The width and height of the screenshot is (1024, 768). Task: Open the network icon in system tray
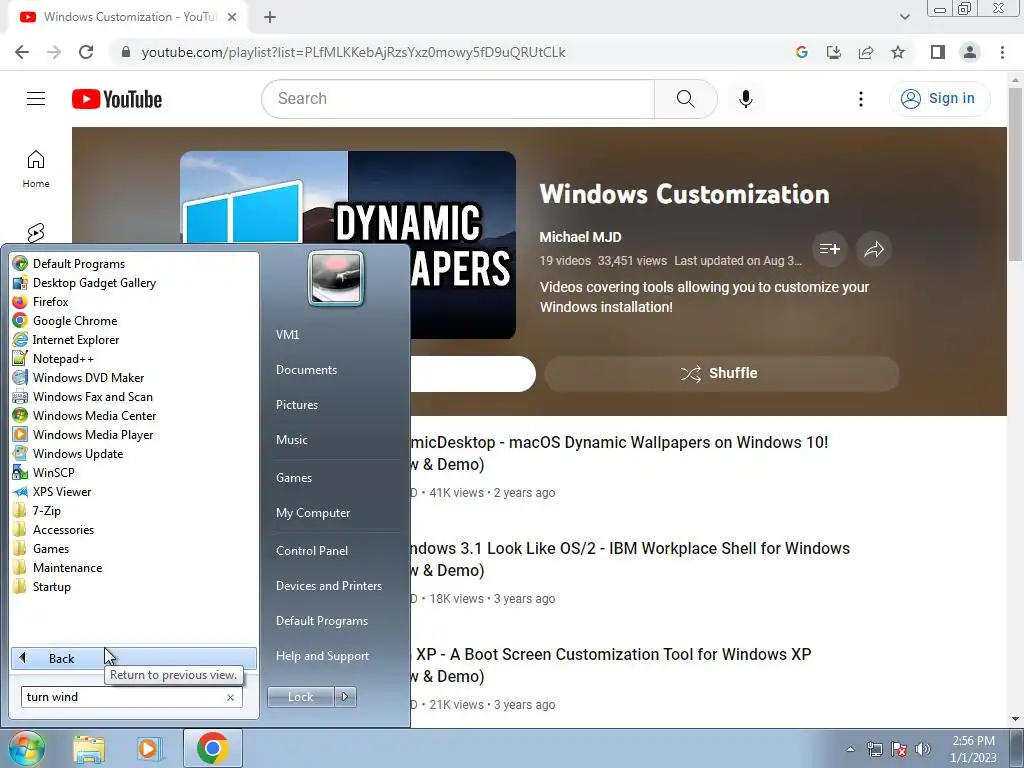(x=874, y=749)
